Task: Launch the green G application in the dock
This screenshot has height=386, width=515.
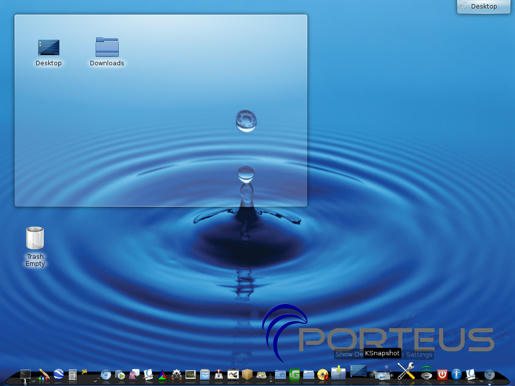Action: (294, 375)
